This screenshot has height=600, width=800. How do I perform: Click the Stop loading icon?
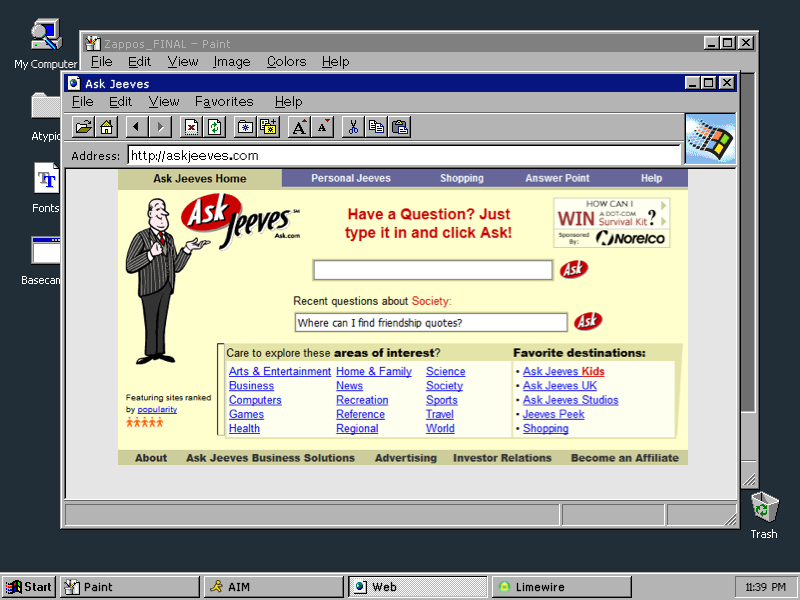[x=191, y=127]
